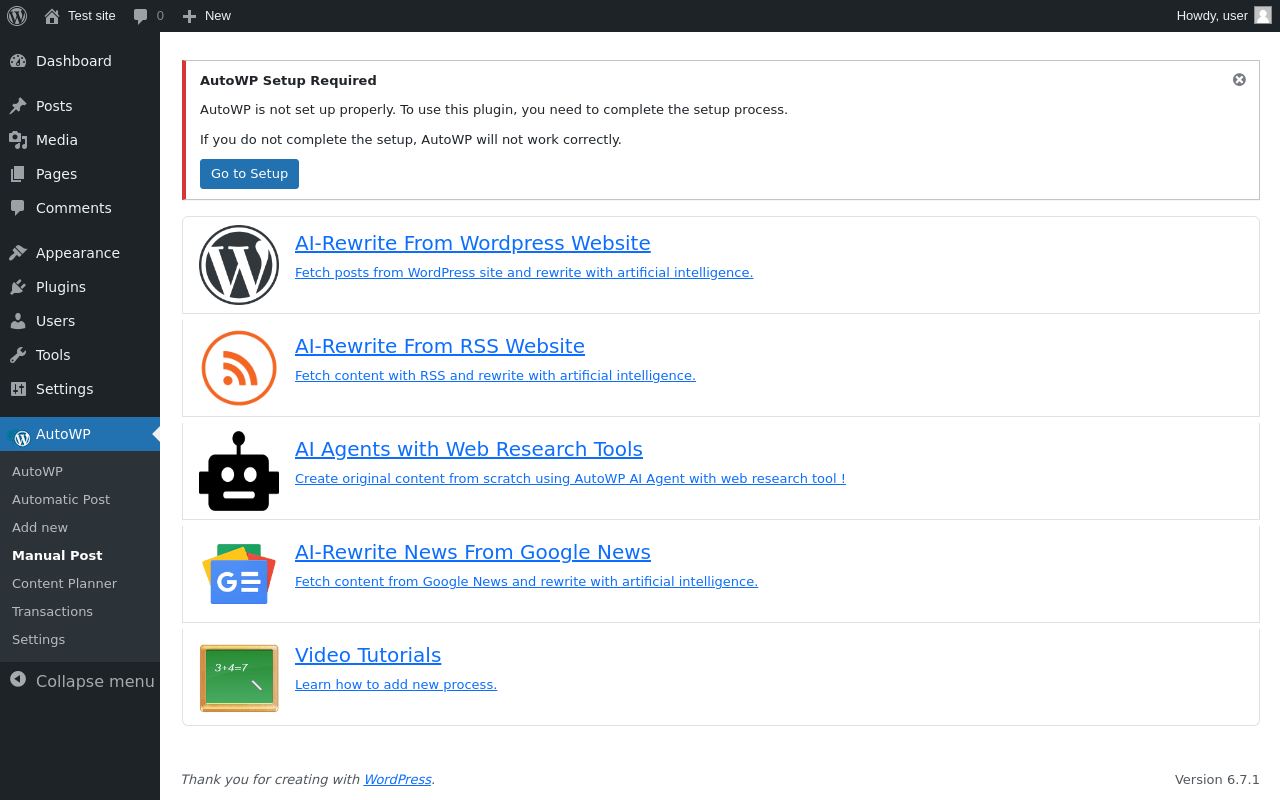Open Plugins in the sidebar
This screenshot has height=800, width=1280.
[x=61, y=287]
